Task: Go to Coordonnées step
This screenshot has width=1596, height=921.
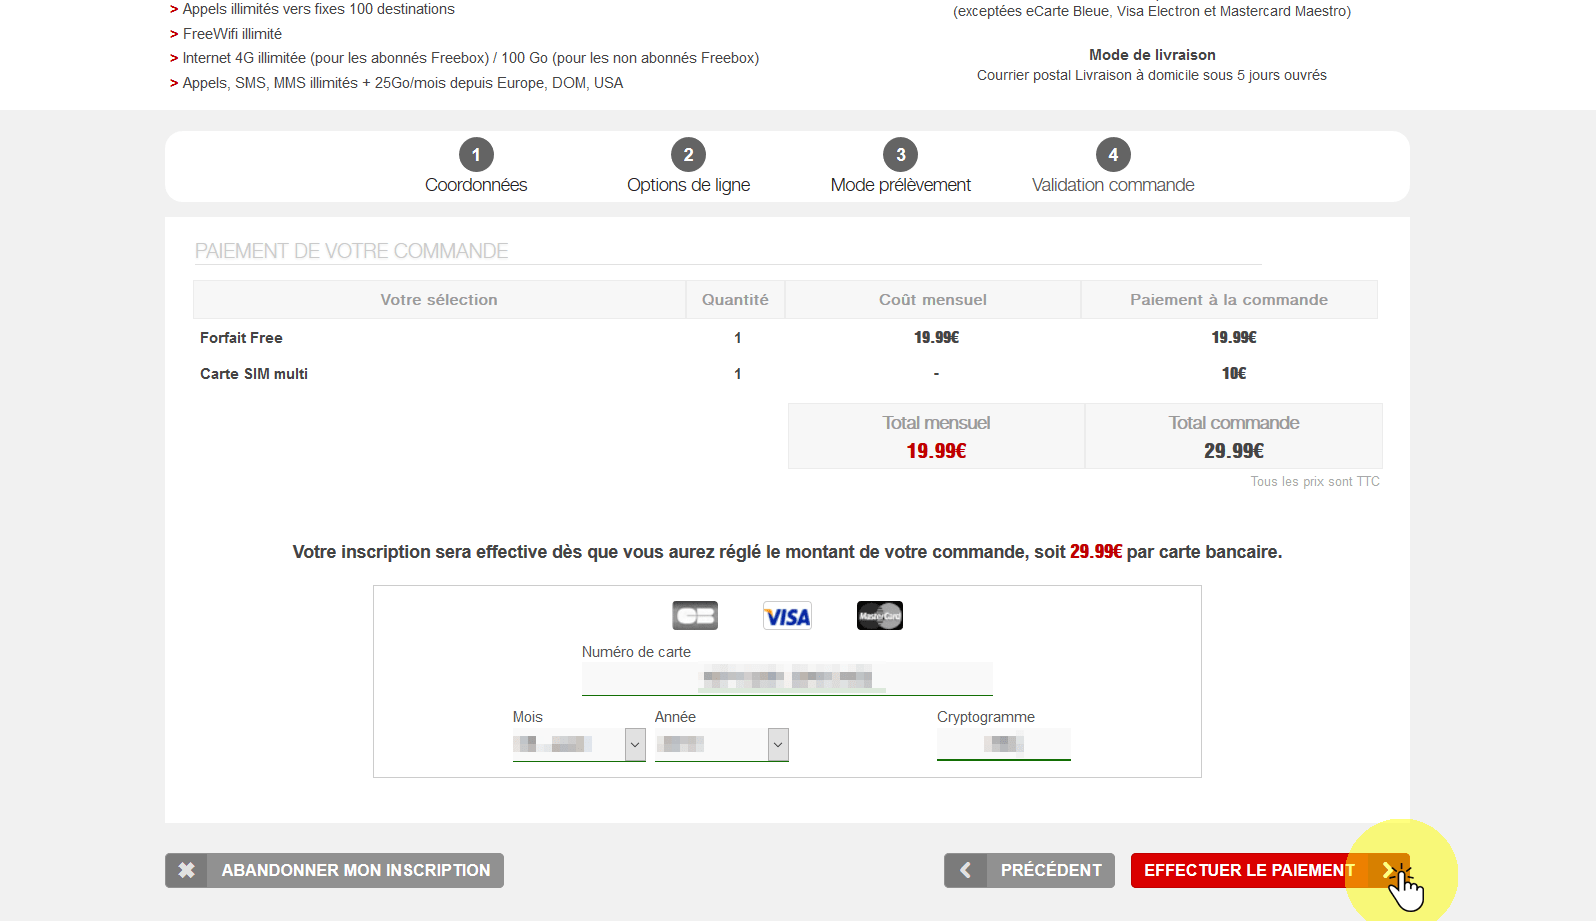Action: [476, 185]
